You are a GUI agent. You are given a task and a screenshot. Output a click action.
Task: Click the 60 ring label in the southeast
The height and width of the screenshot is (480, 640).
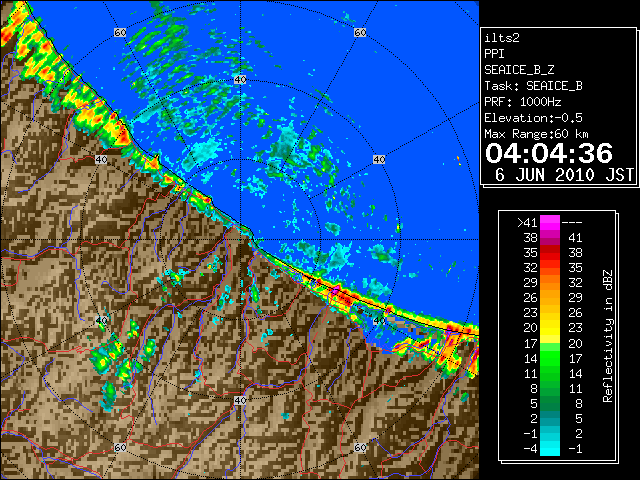[x=360, y=447]
